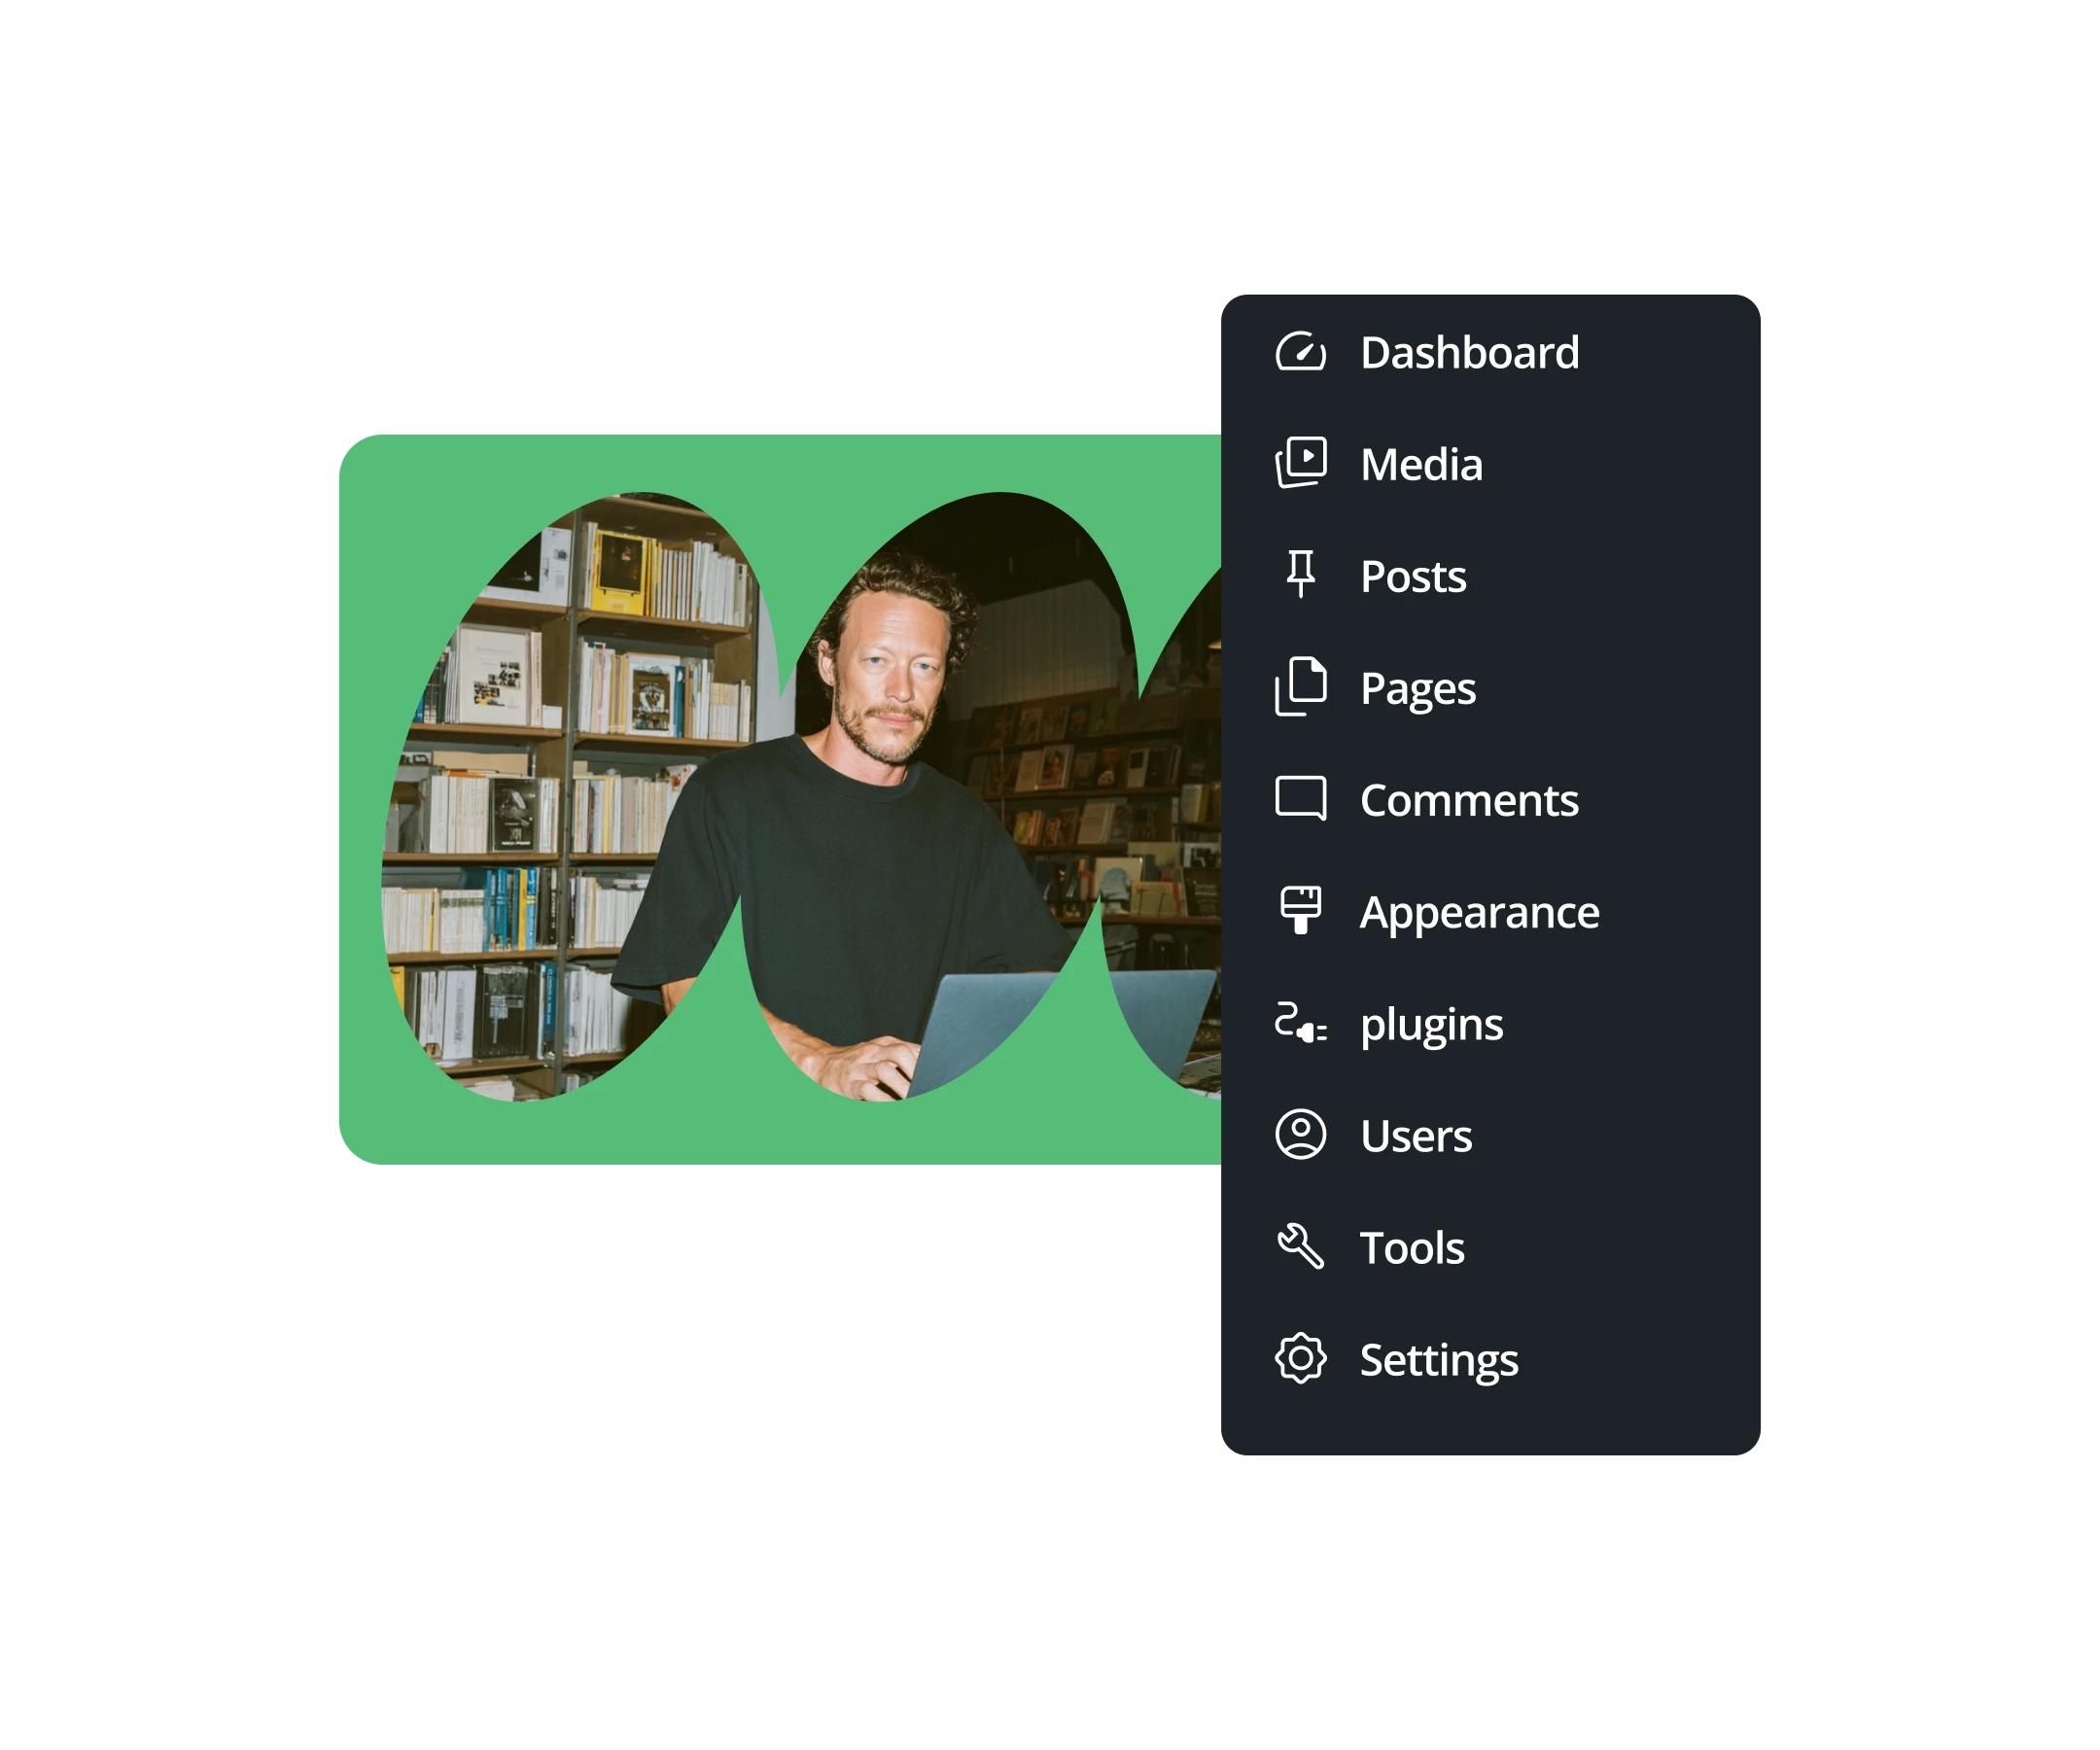This screenshot has width=2100, height=1750.
Task: Open Users in the admin menu
Action: 1416,1136
